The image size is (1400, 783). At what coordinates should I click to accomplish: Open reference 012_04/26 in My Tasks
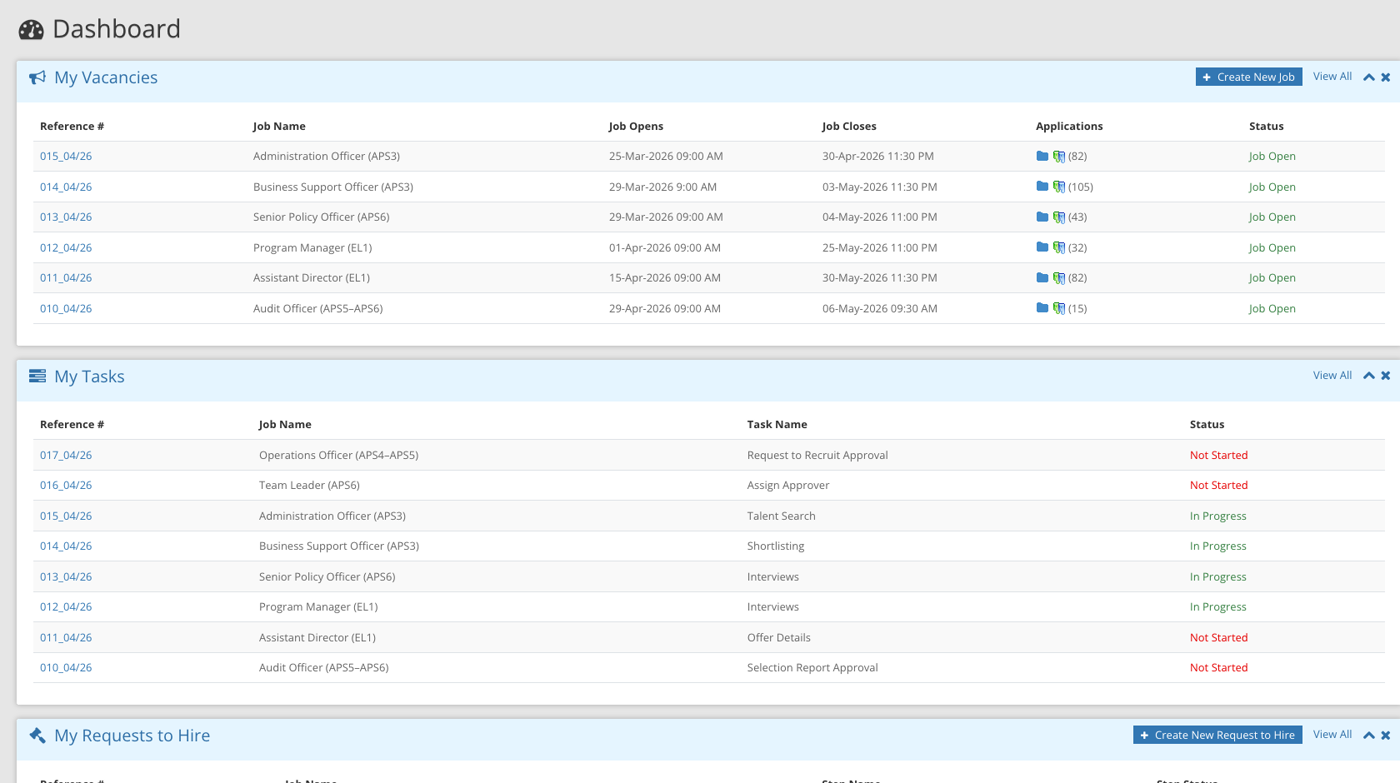(x=66, y=607)
